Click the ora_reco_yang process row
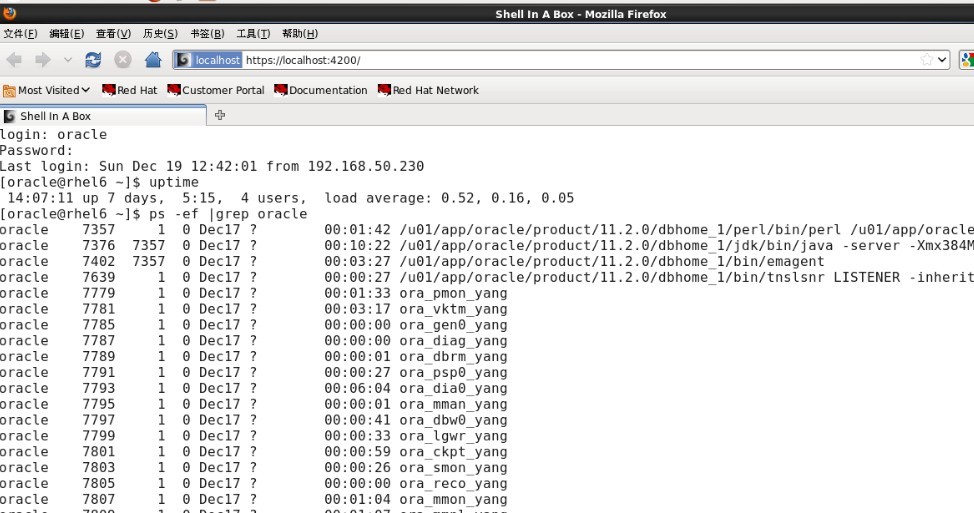The image size is (974, 513). point(253,483)
